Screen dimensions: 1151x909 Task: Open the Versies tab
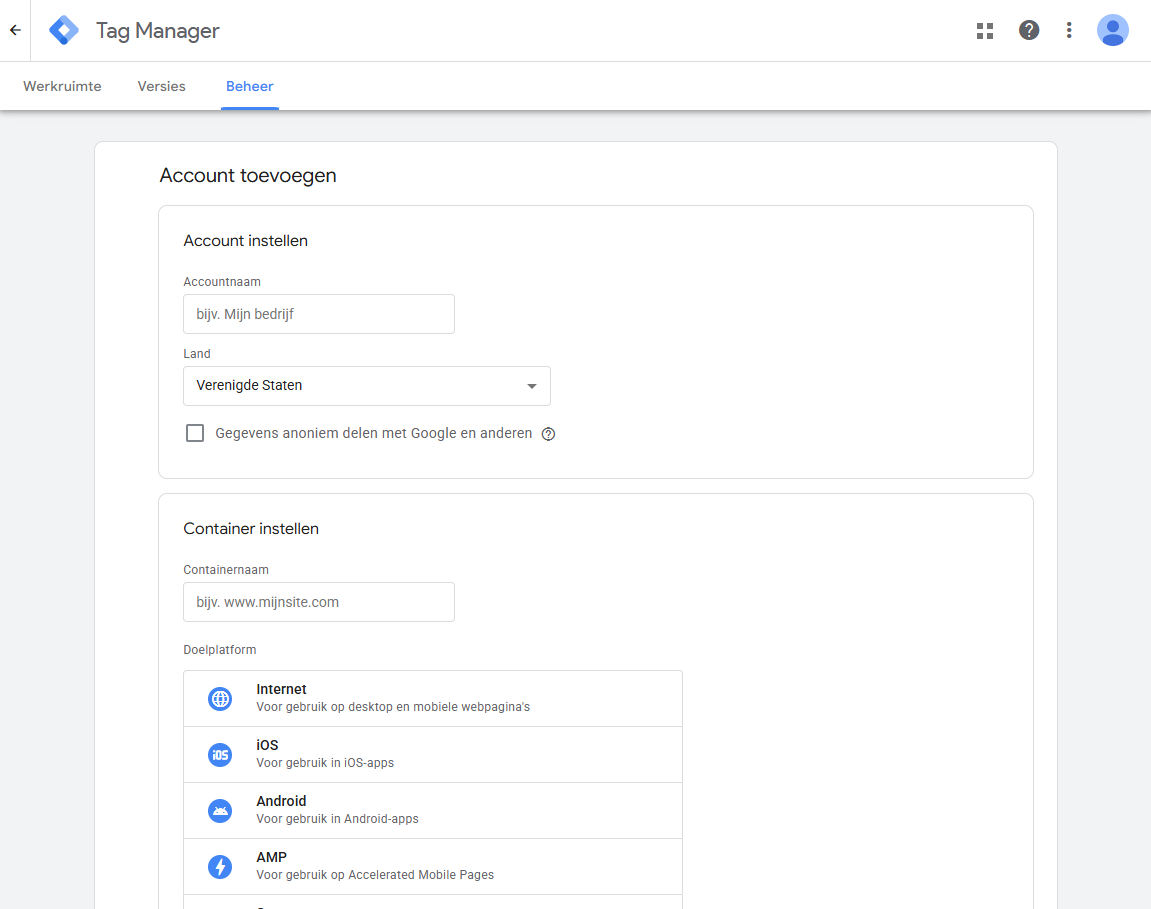pyautogui.click(x=162, y=86)
